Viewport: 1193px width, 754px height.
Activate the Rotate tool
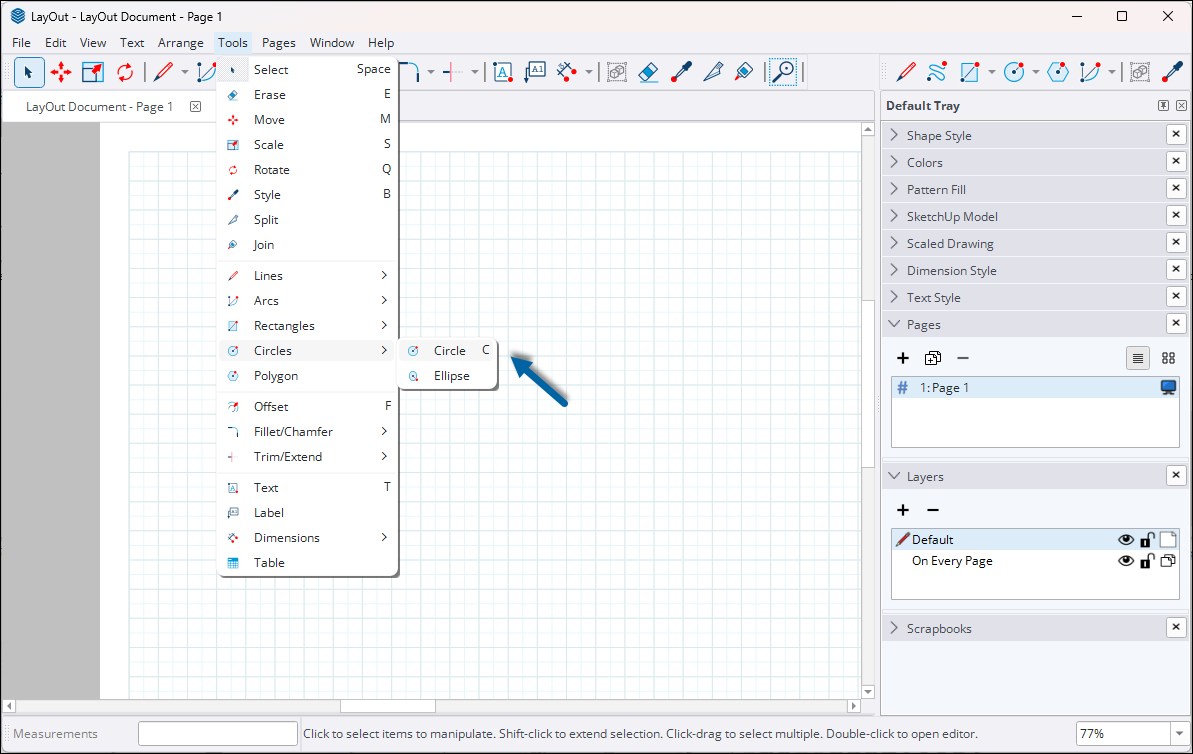[x=124, y=72]
